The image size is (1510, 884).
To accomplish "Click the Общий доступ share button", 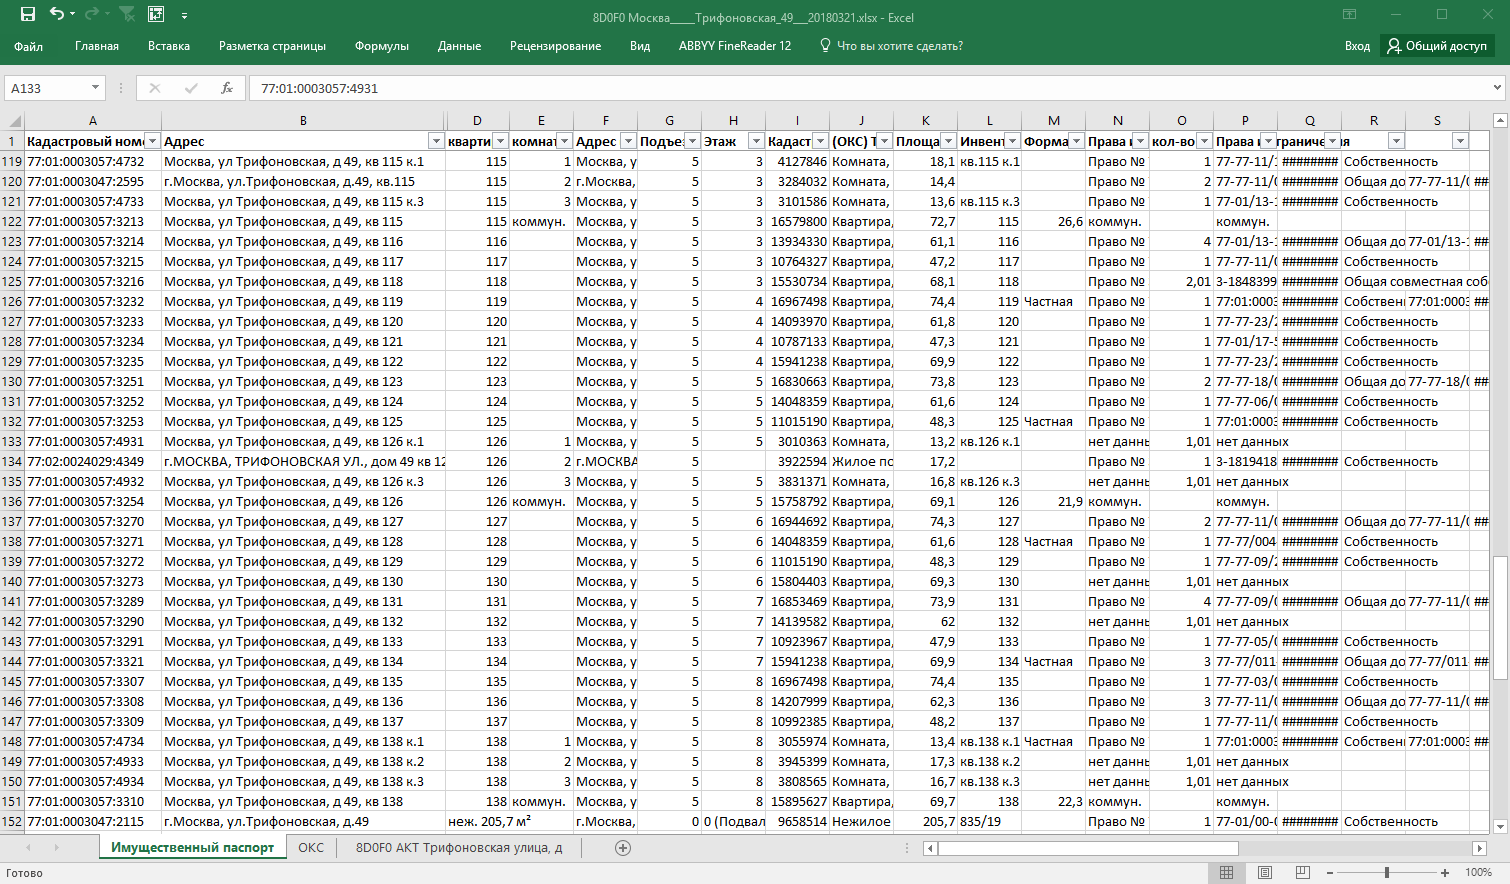I will click(1437, 46).
